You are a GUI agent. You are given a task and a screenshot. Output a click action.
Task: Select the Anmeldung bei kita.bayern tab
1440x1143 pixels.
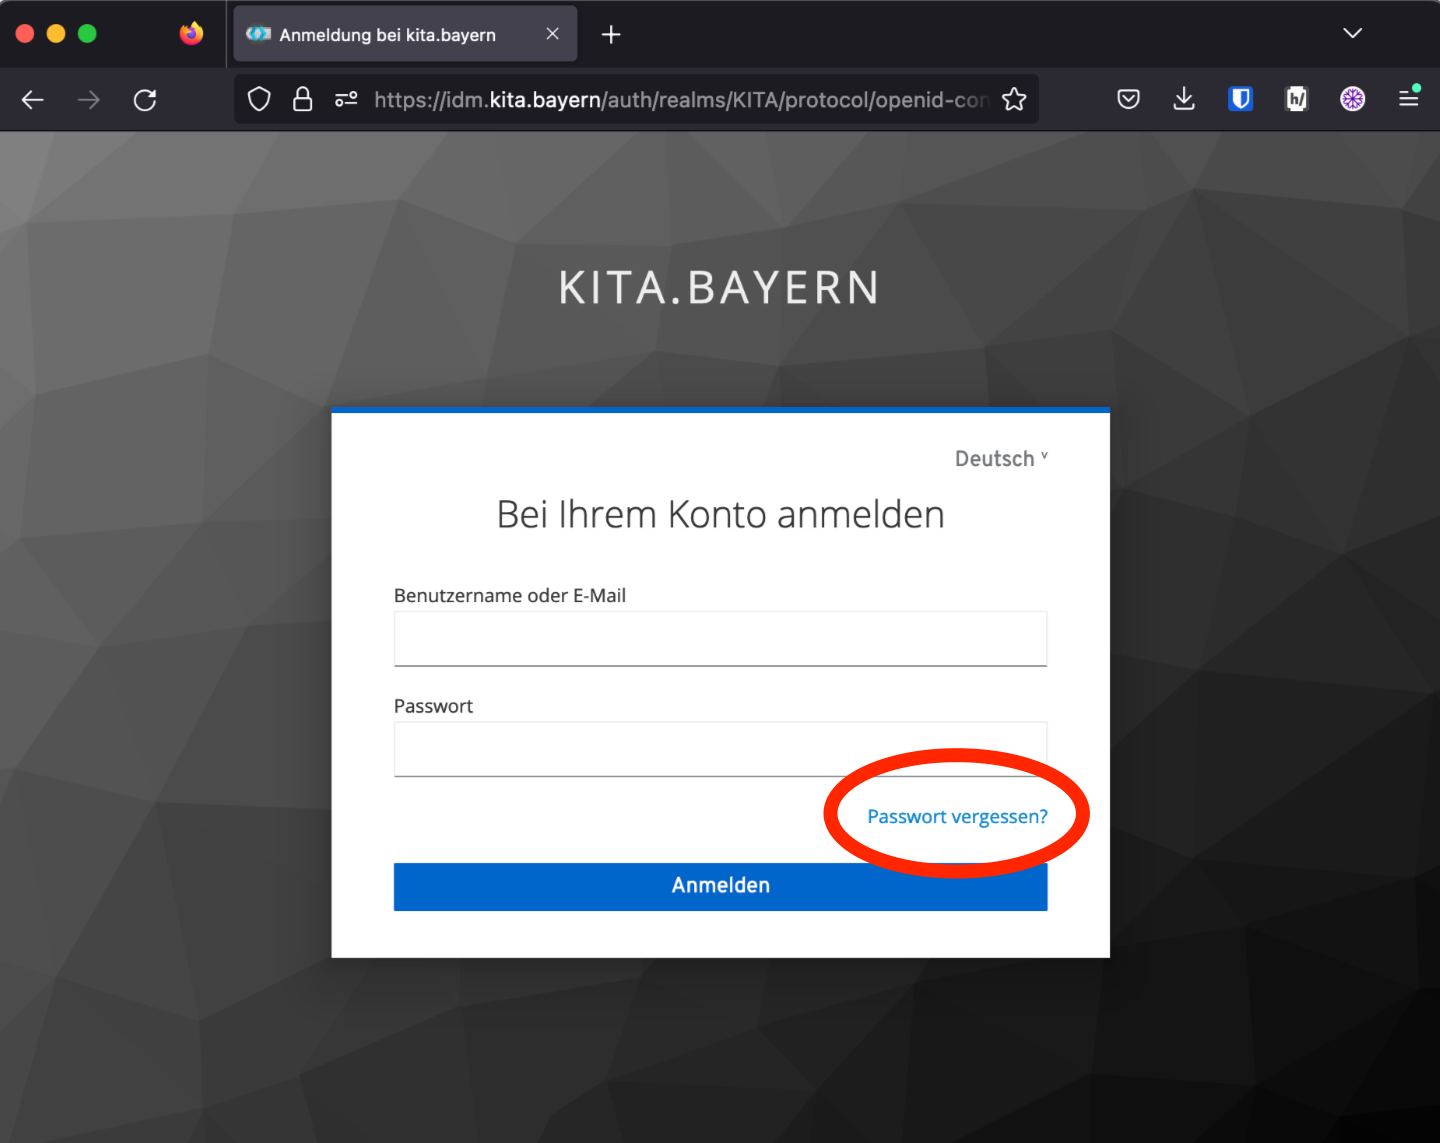click(x=388, y=35)
